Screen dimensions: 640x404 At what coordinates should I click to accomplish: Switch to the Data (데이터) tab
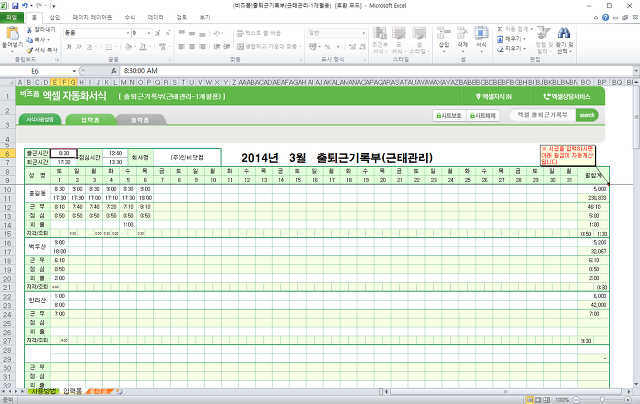point(156,18)
